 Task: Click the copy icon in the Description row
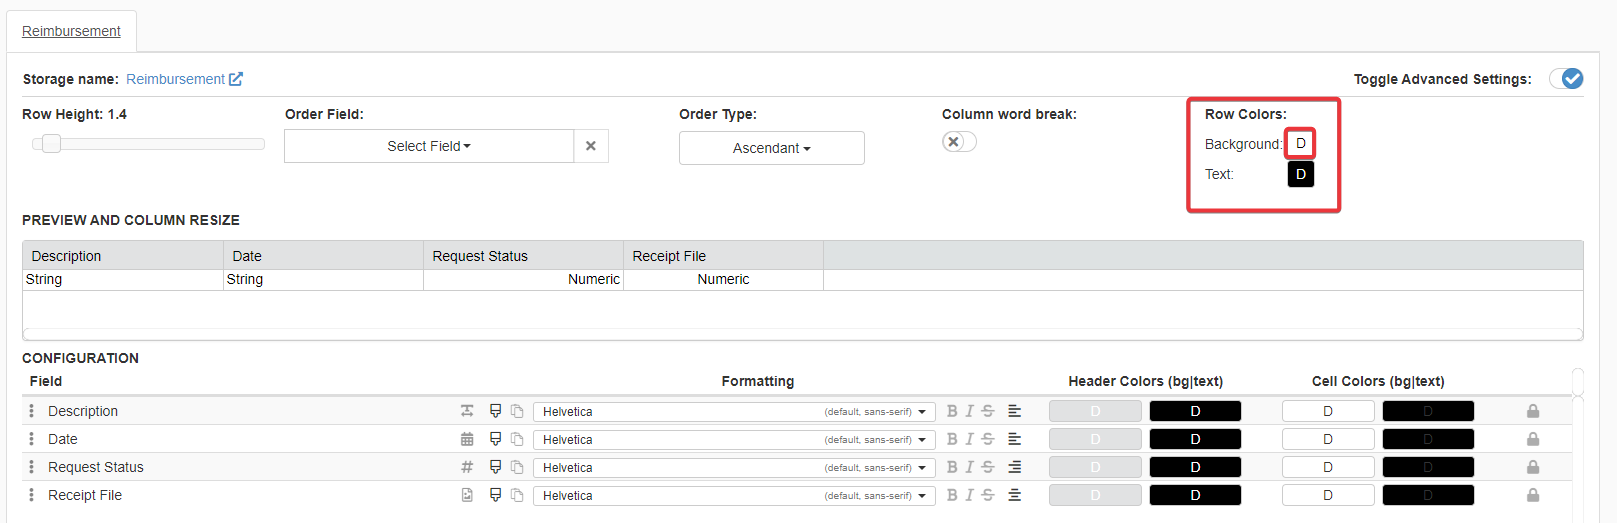click(x=517, y=411)
